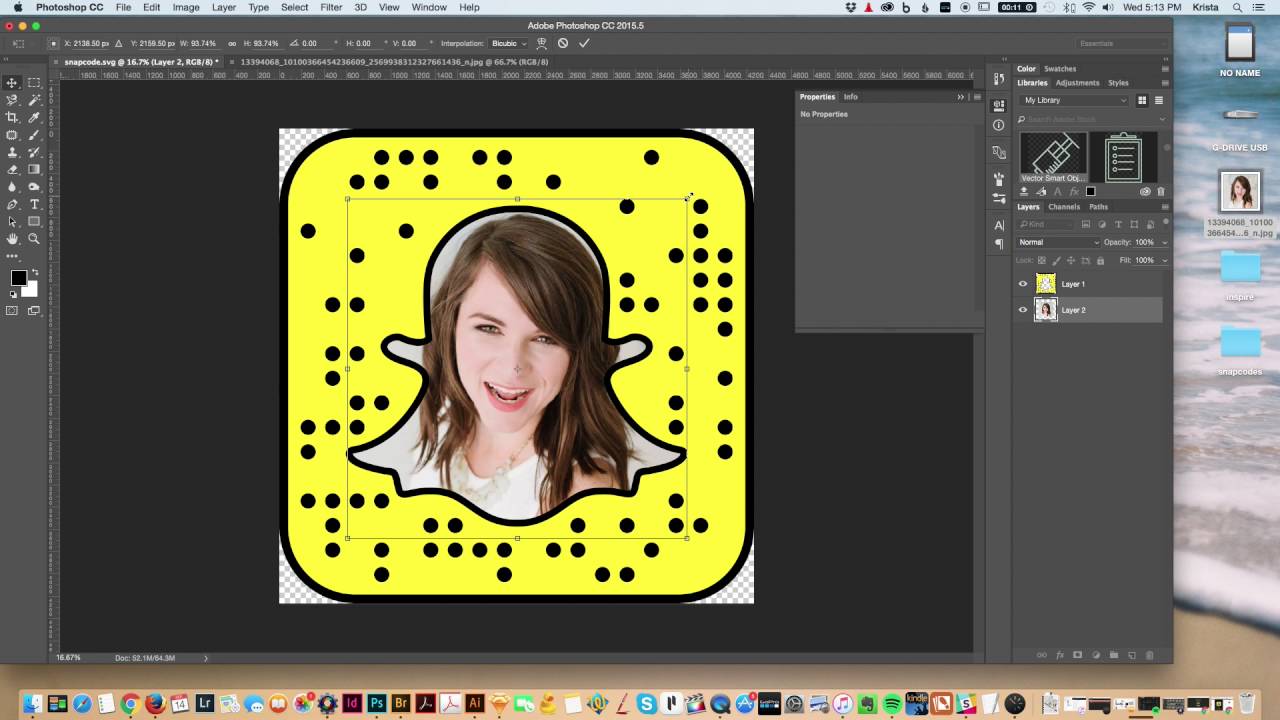Open the Select menu
The image size is (1280, 720).
(294, 7)
